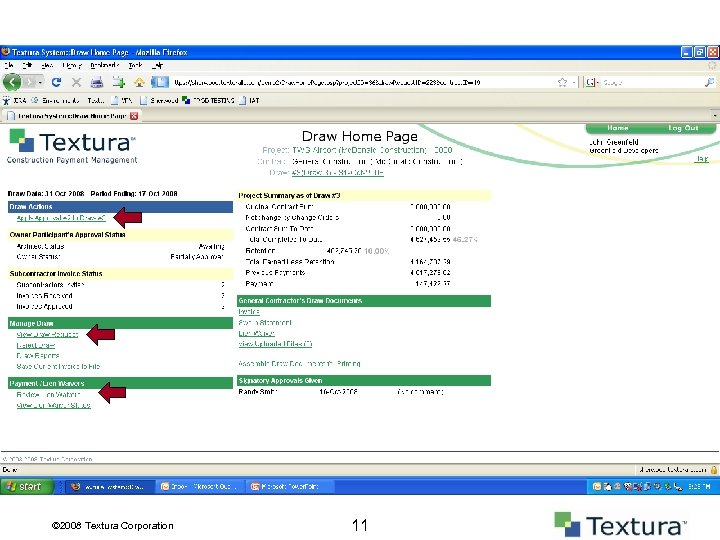The width and height of the screenshot is (720, 540).
Task: Click the Stop loading X icon
Action: pos(76,82)
